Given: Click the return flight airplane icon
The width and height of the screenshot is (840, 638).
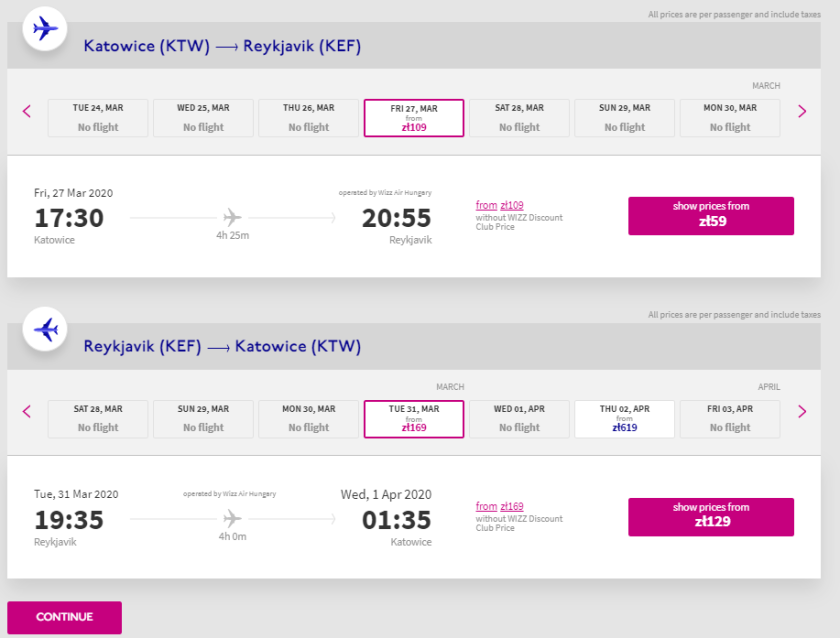Looking at the screenshot, I should pos(45,329).
